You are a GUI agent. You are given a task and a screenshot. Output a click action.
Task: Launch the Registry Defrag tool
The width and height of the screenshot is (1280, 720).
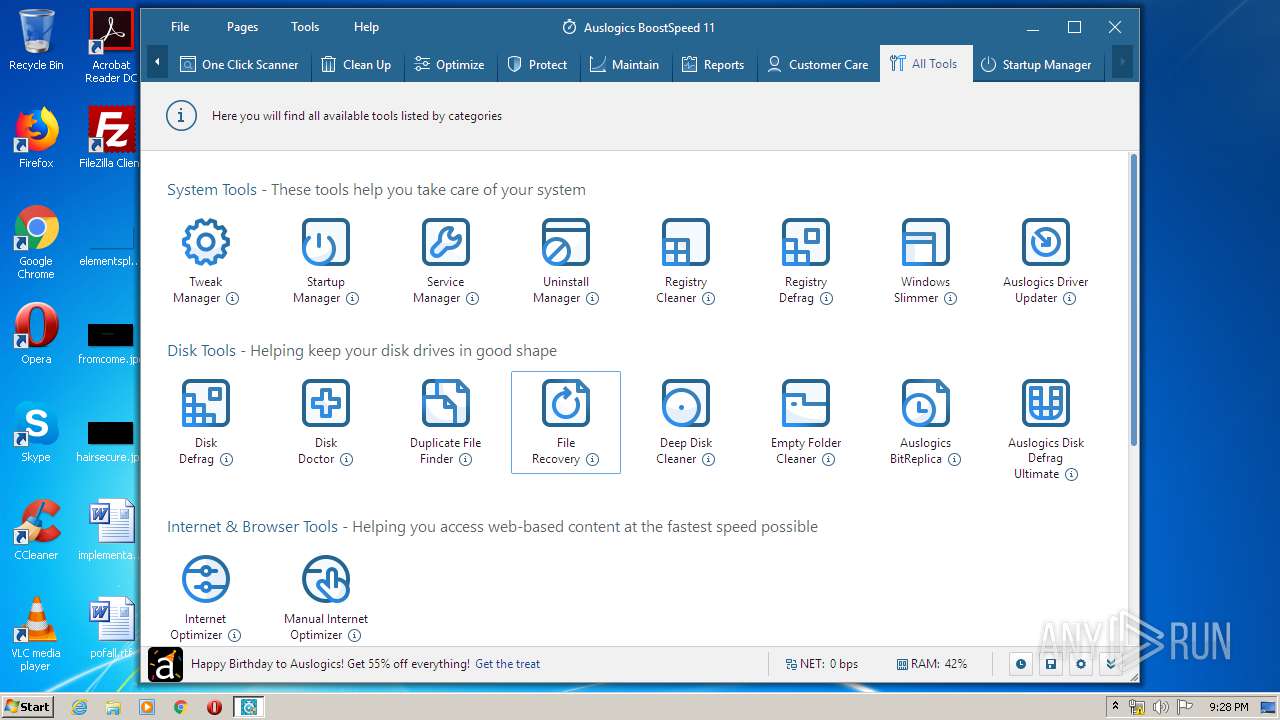click(805, 262)
